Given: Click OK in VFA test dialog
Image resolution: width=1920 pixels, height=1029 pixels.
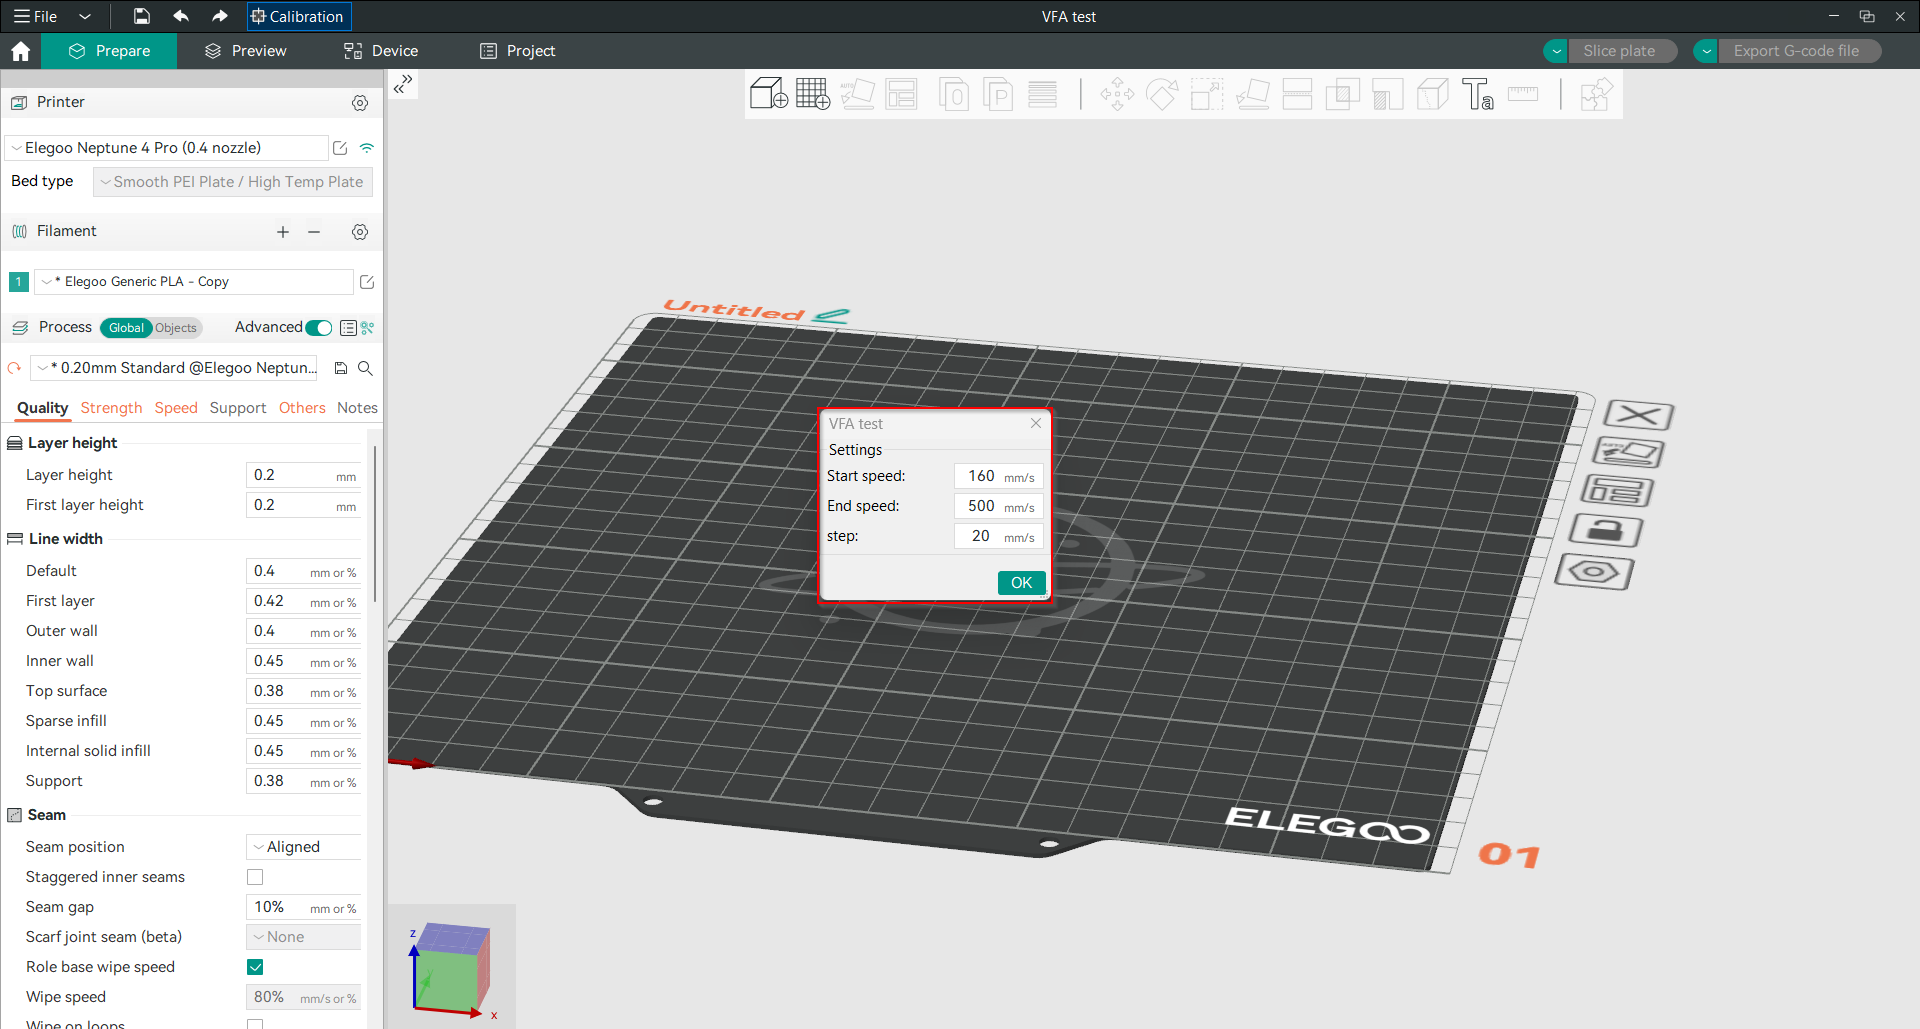Looking at the screenshot, I should tap(1021, 583).
